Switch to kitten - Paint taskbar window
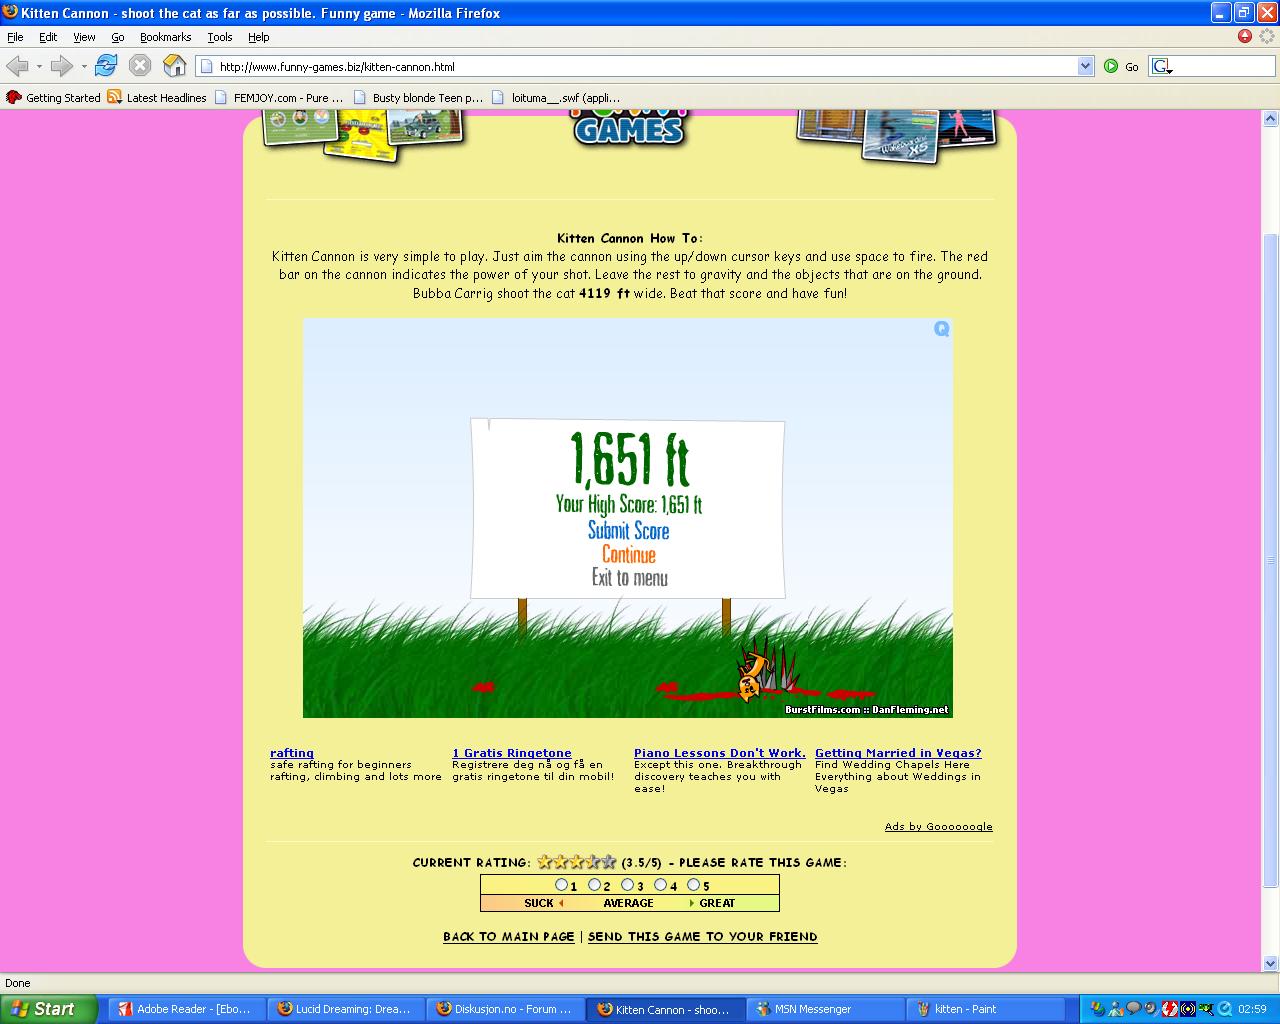Screen dimensions: 1280x1024 tap(986, 1009)
